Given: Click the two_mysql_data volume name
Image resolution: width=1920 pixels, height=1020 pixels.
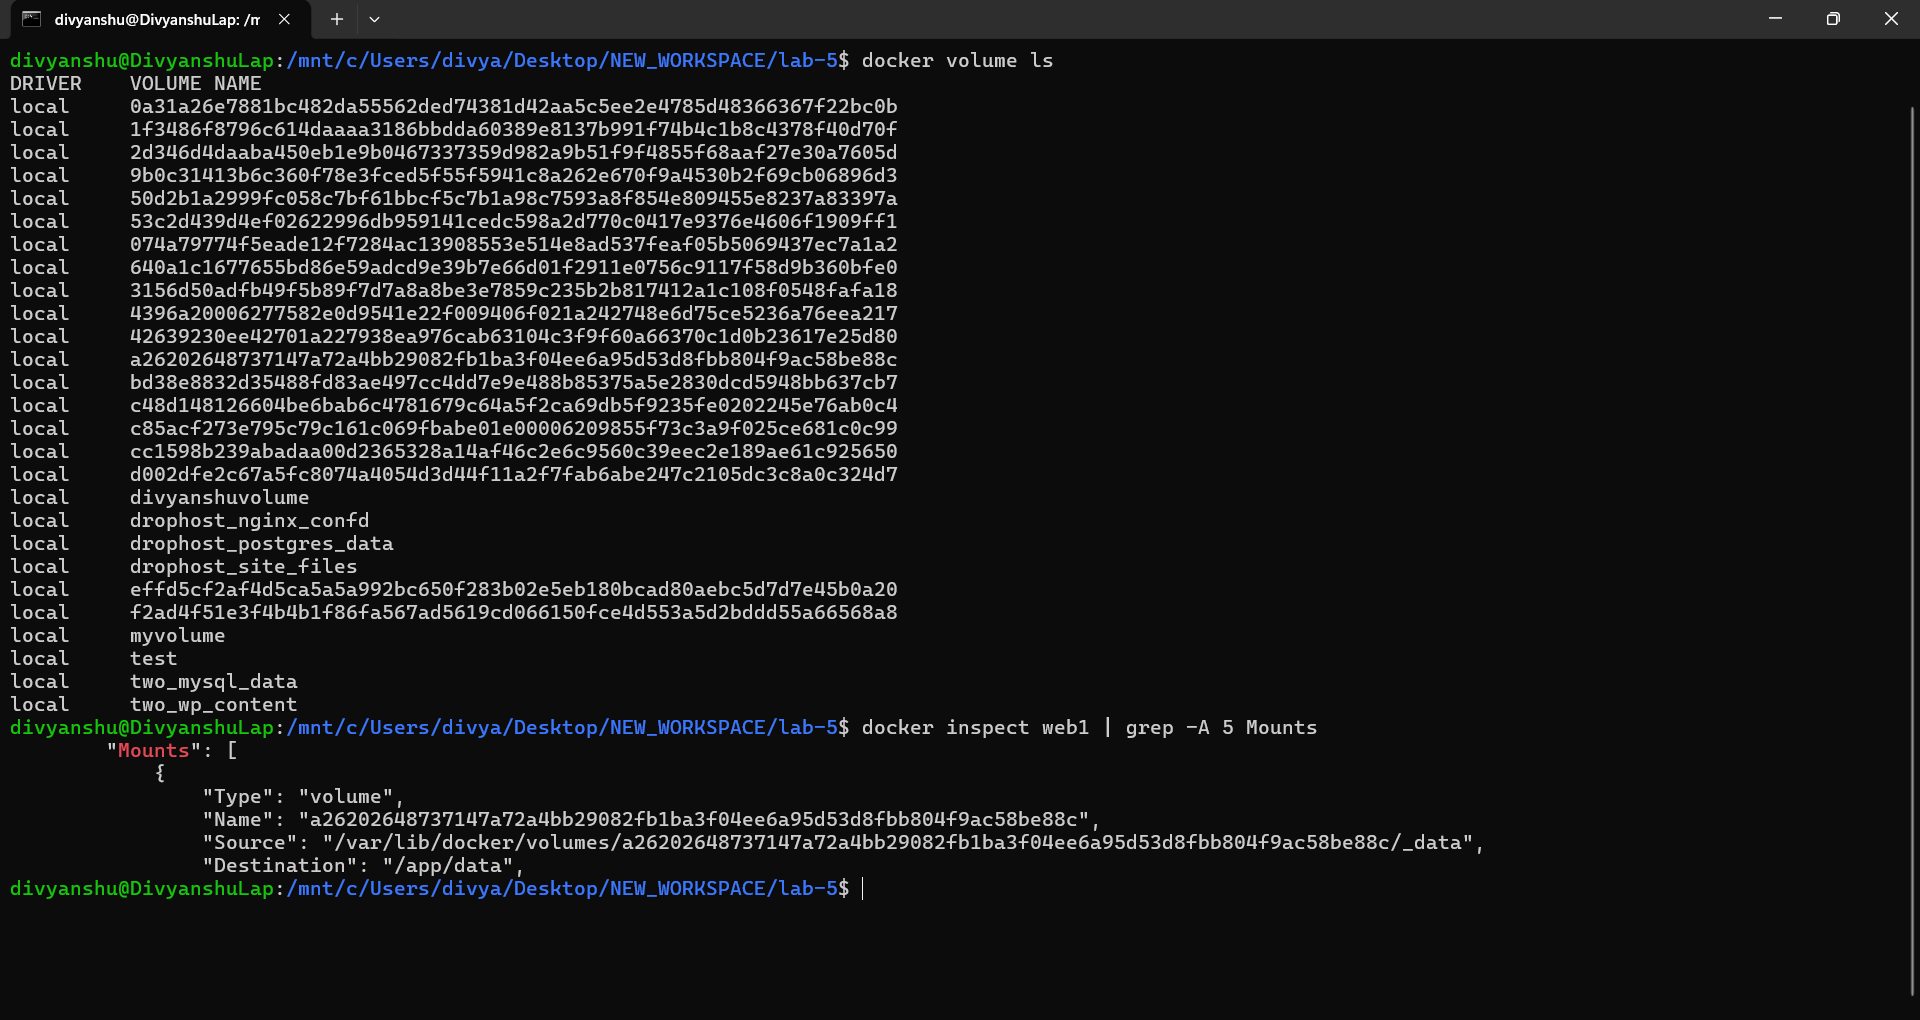Looking at the screenshot, I should pyautogui.click(x=213, y=682).
